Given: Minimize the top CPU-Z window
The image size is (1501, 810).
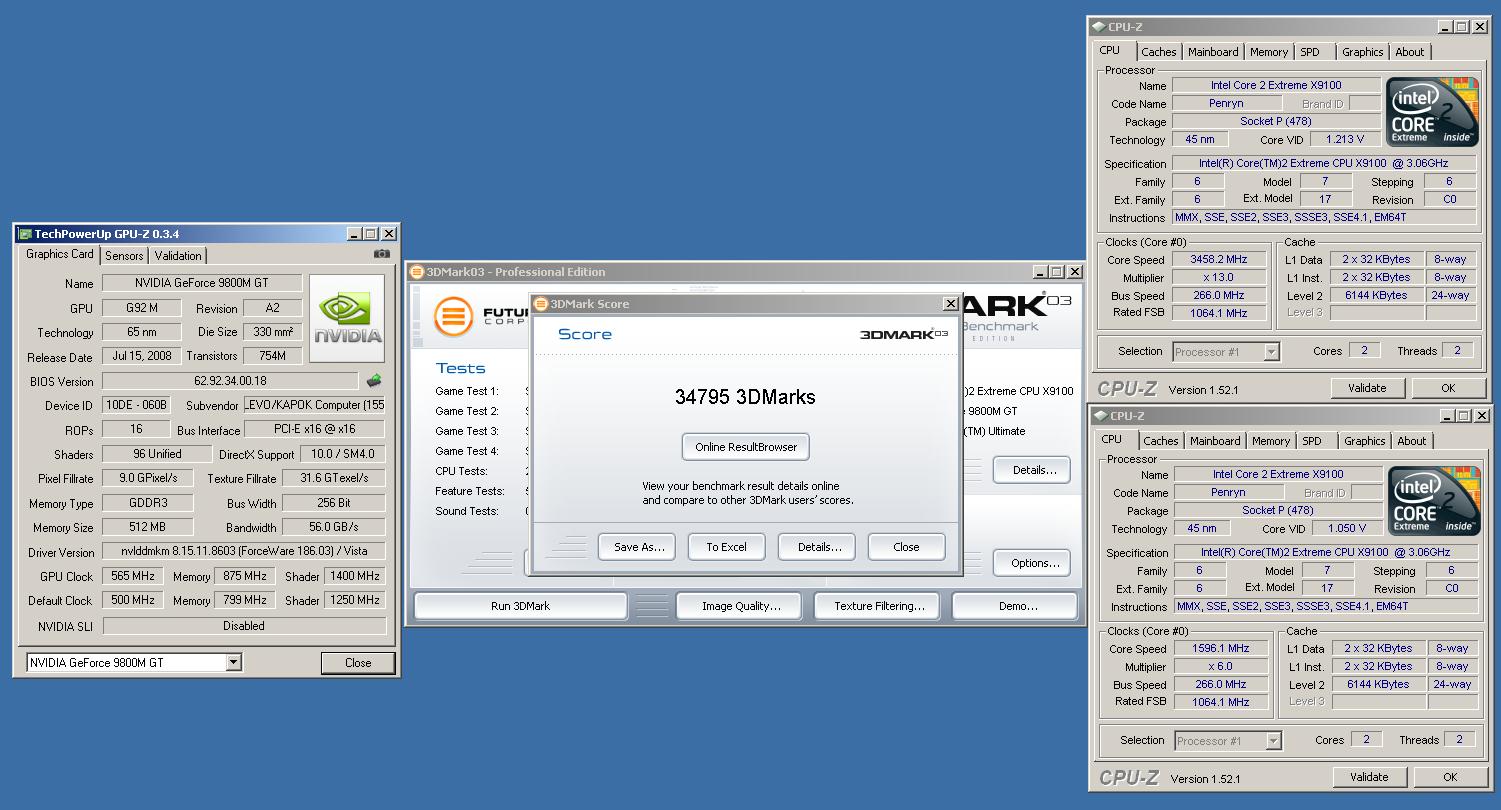Looking at the screenshot, I should point(1446,27).
